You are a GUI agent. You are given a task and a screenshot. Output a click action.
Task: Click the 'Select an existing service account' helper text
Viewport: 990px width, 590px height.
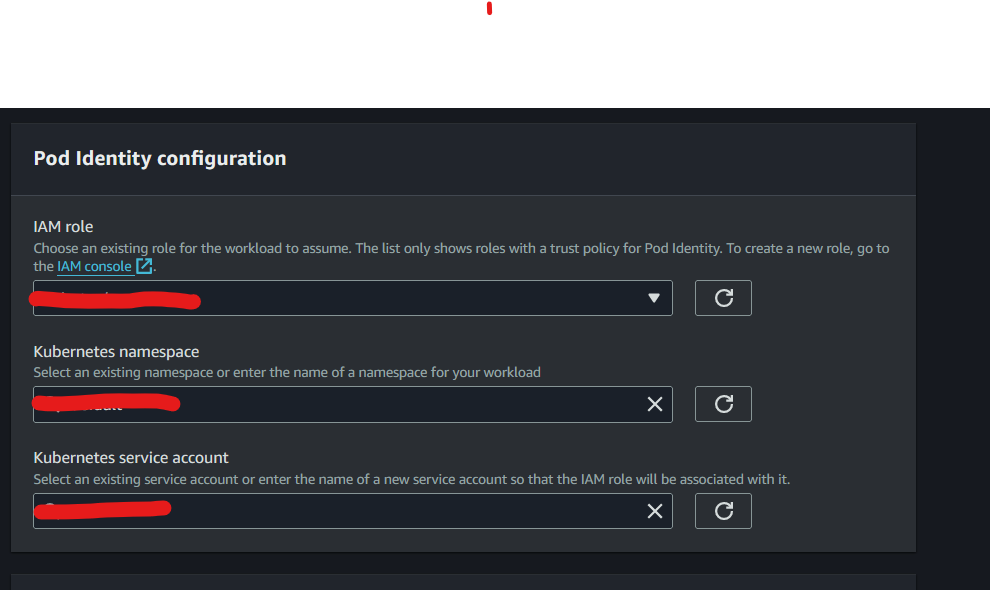point(412,479)
